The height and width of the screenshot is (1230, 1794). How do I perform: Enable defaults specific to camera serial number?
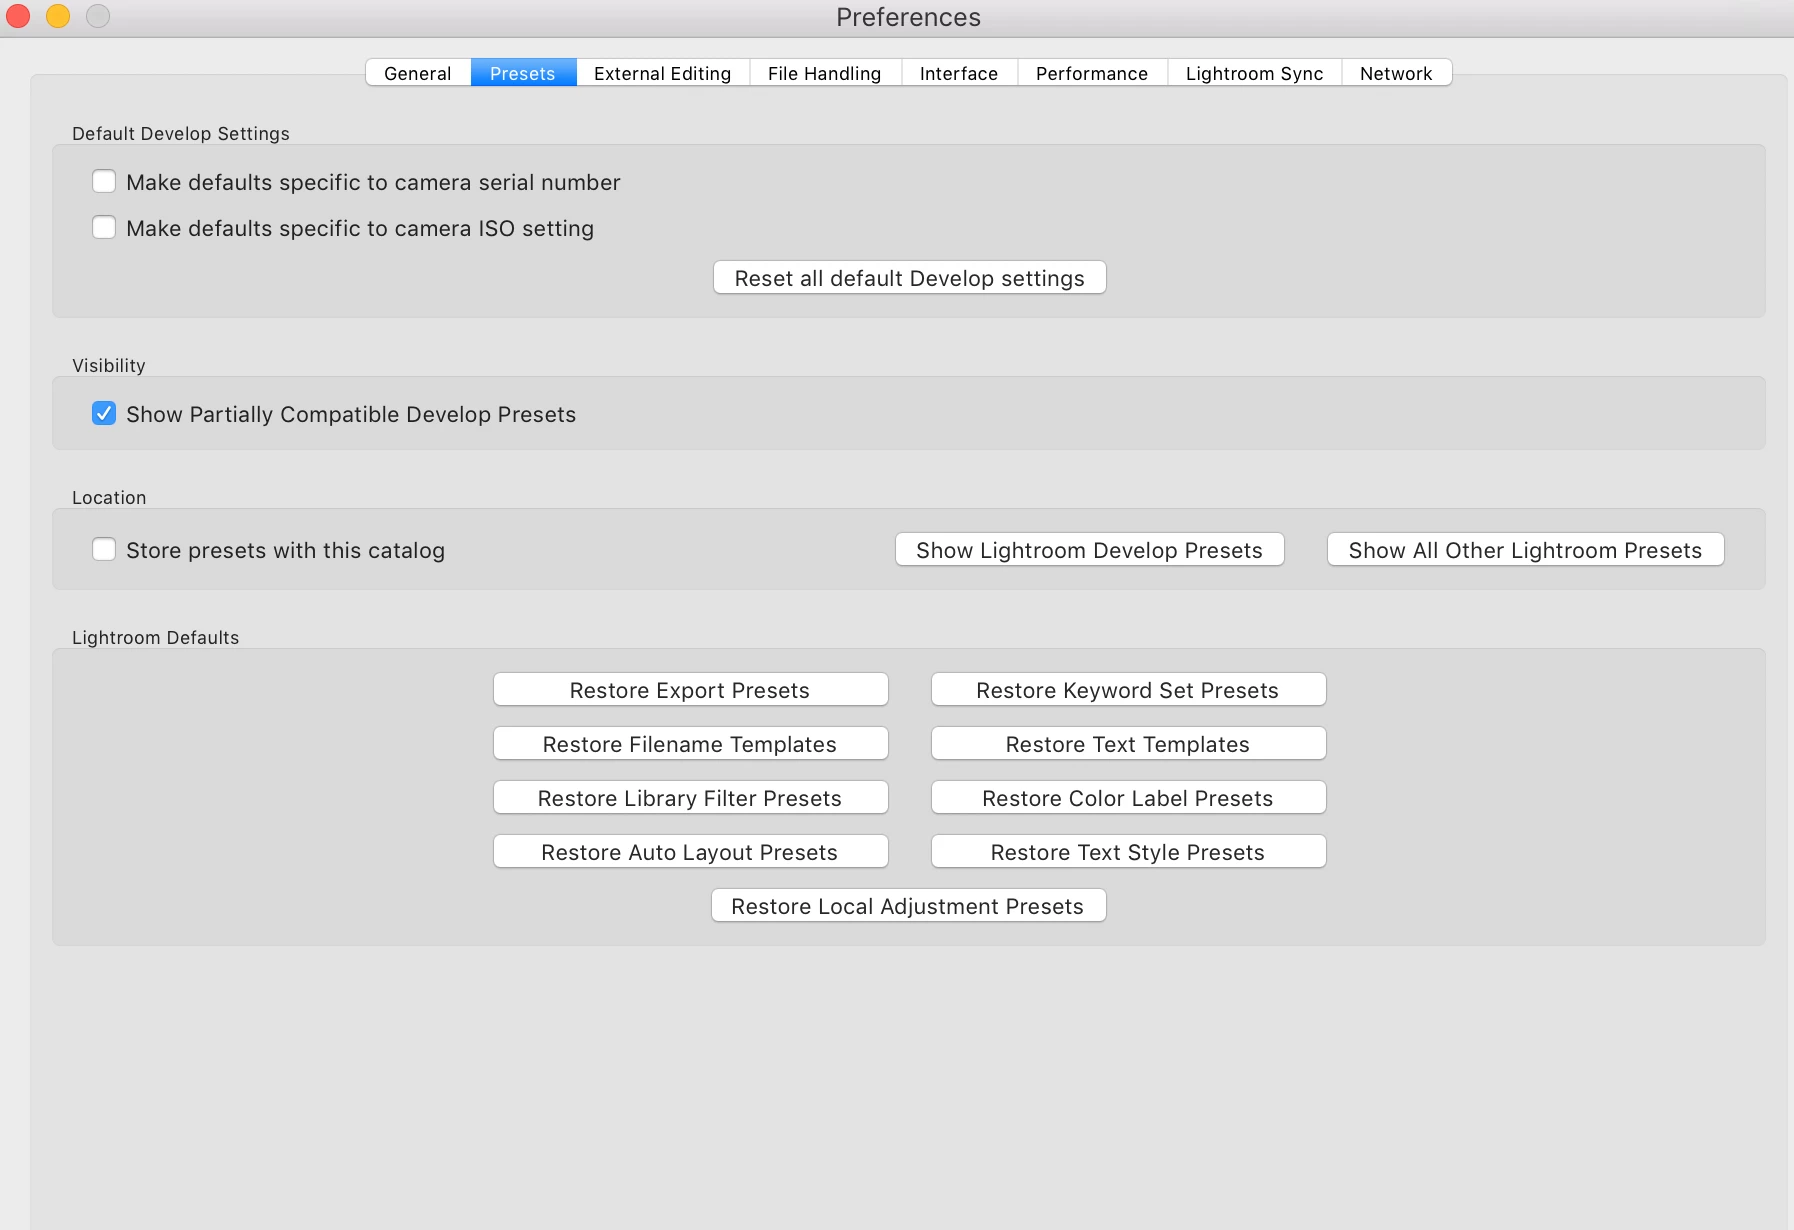[x=104, y=182]
